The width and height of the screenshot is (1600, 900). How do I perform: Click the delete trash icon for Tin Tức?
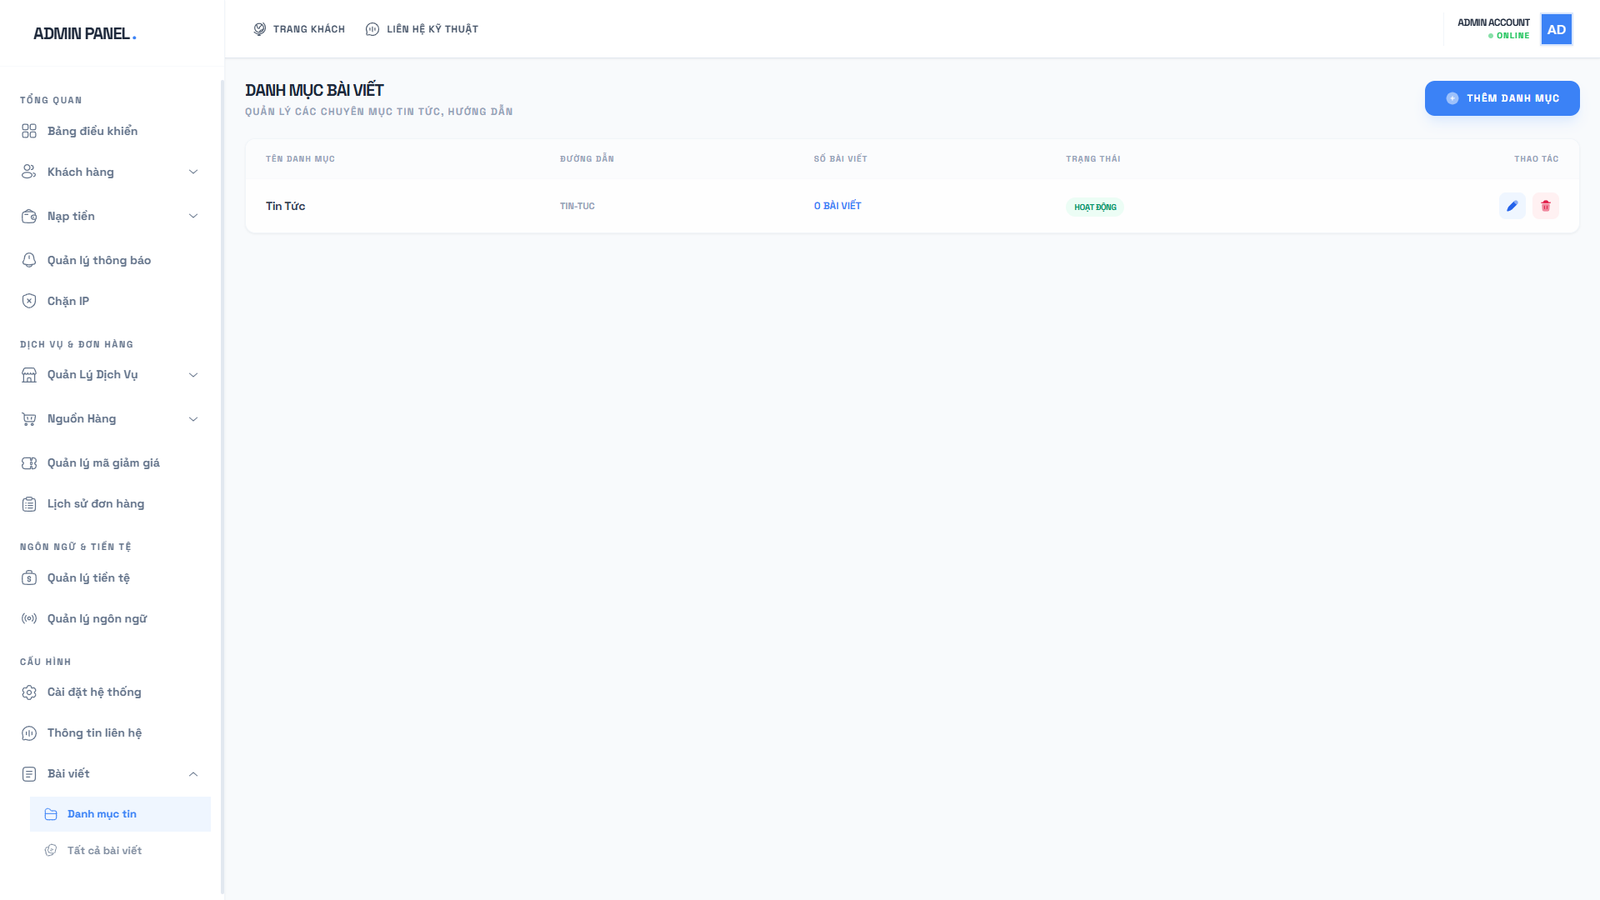(1545, 205)
